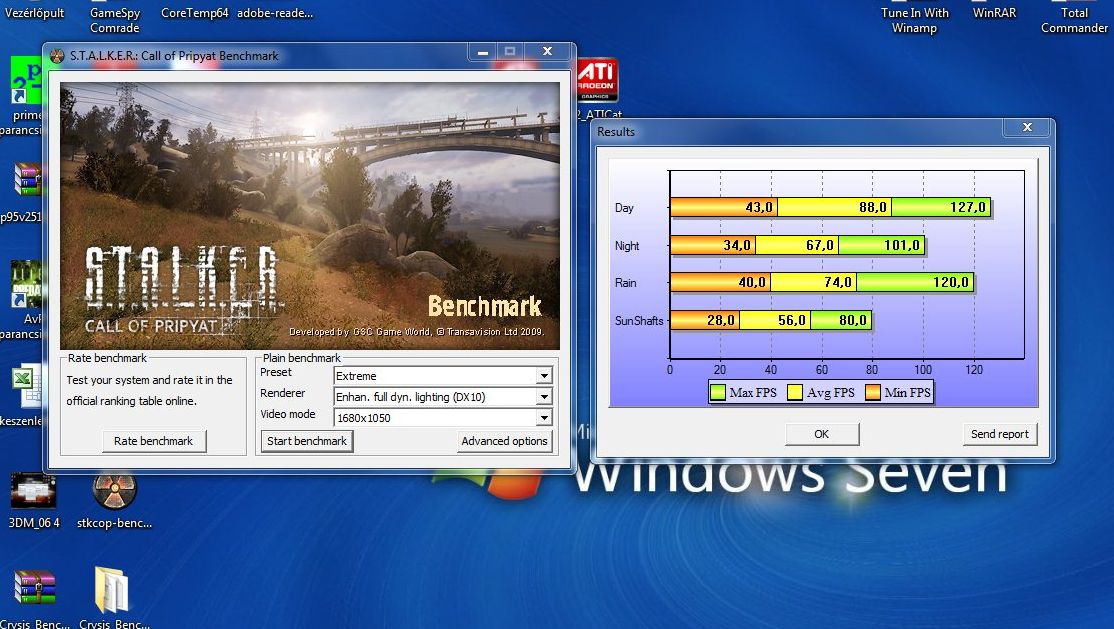1114x629 pixels.
Task: Open the first Crysis Benc... WinRAR archive
Action: click(x=34, y=589)
